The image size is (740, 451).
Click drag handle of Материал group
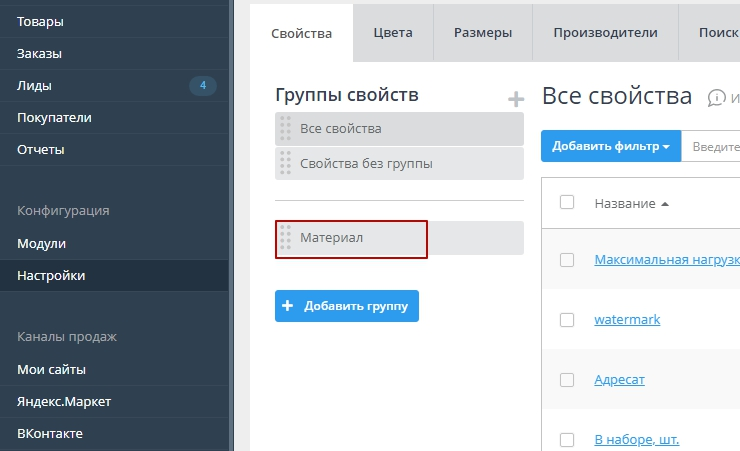[x=286, y=238]
